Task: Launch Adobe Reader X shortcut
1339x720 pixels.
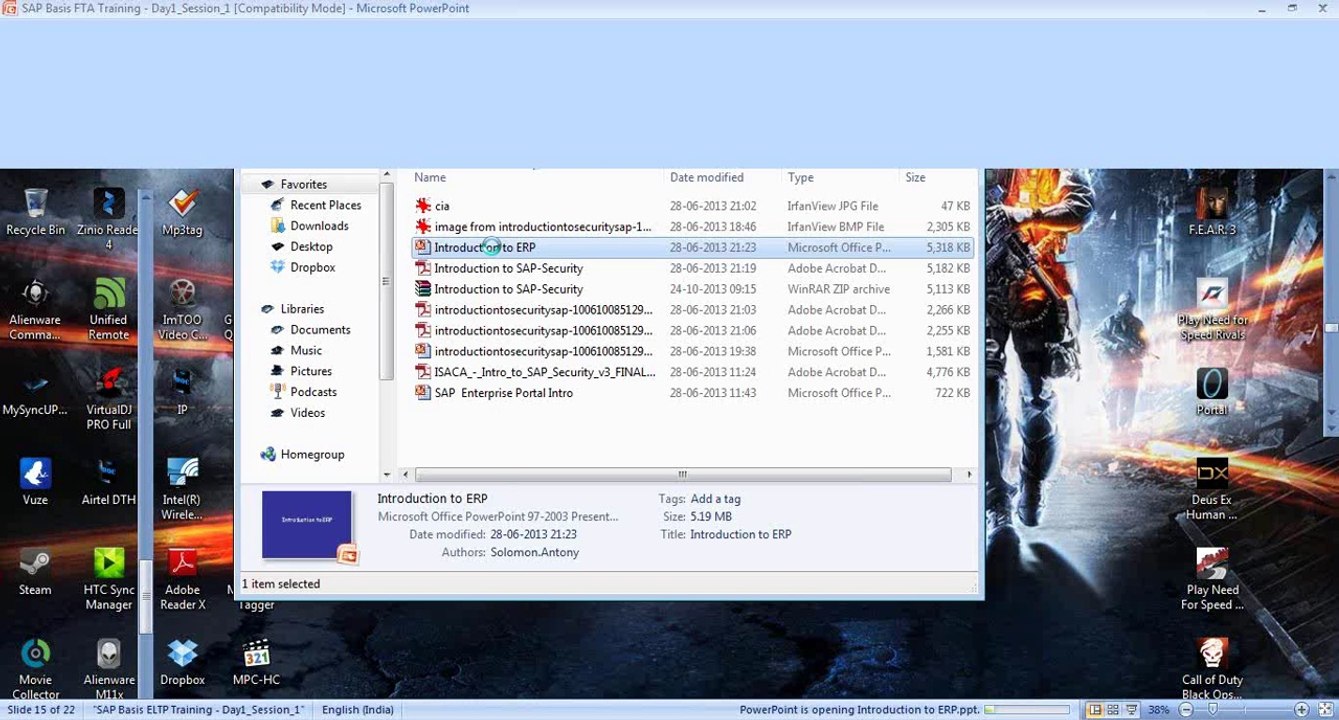Action: 182,580
